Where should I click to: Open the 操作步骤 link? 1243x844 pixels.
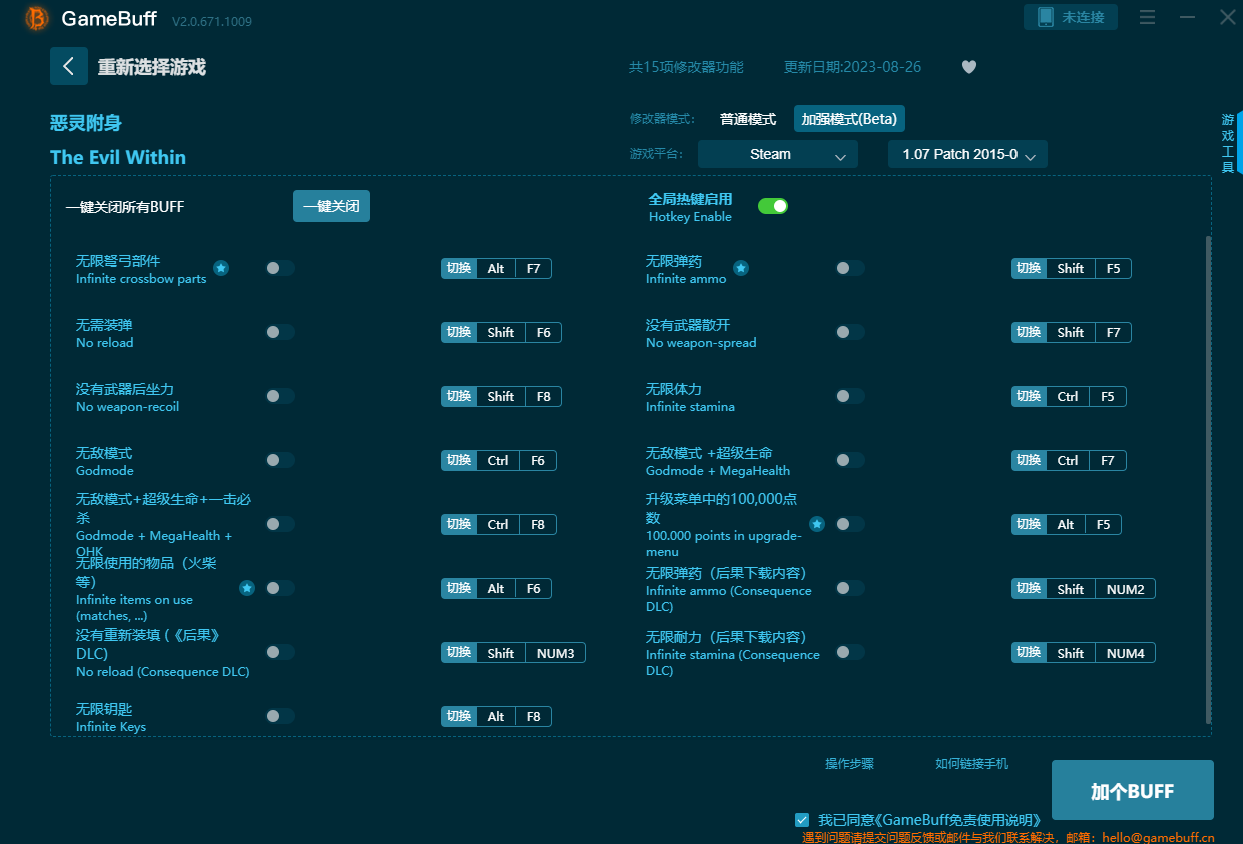[849, 764]
